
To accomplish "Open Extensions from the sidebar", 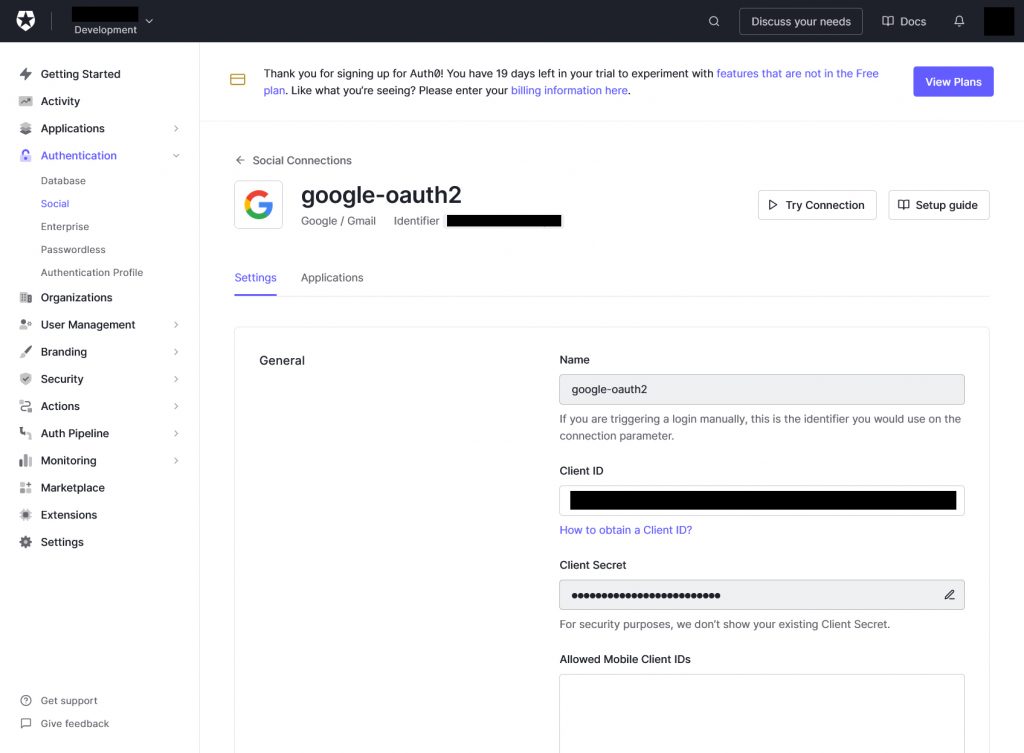I will (x=69, y=515).
